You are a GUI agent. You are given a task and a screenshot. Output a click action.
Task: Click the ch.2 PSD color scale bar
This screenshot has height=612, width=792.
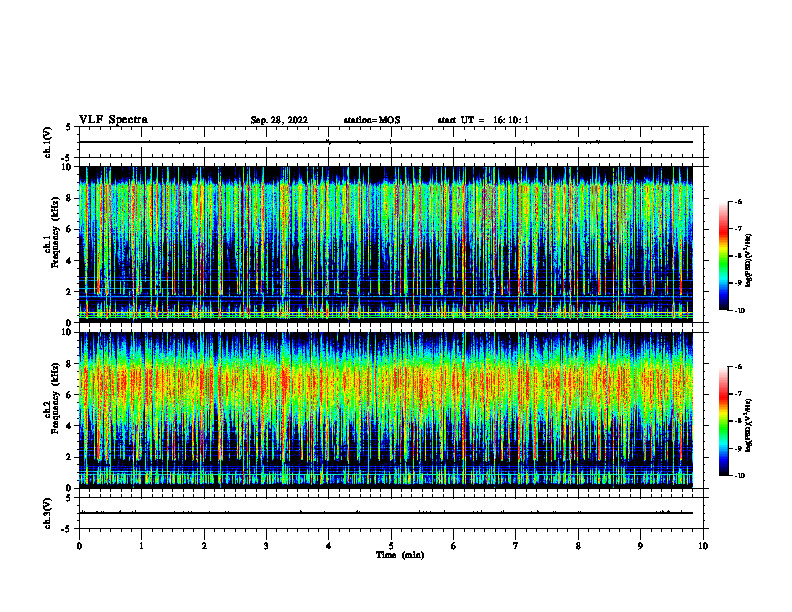click(723, 421)
